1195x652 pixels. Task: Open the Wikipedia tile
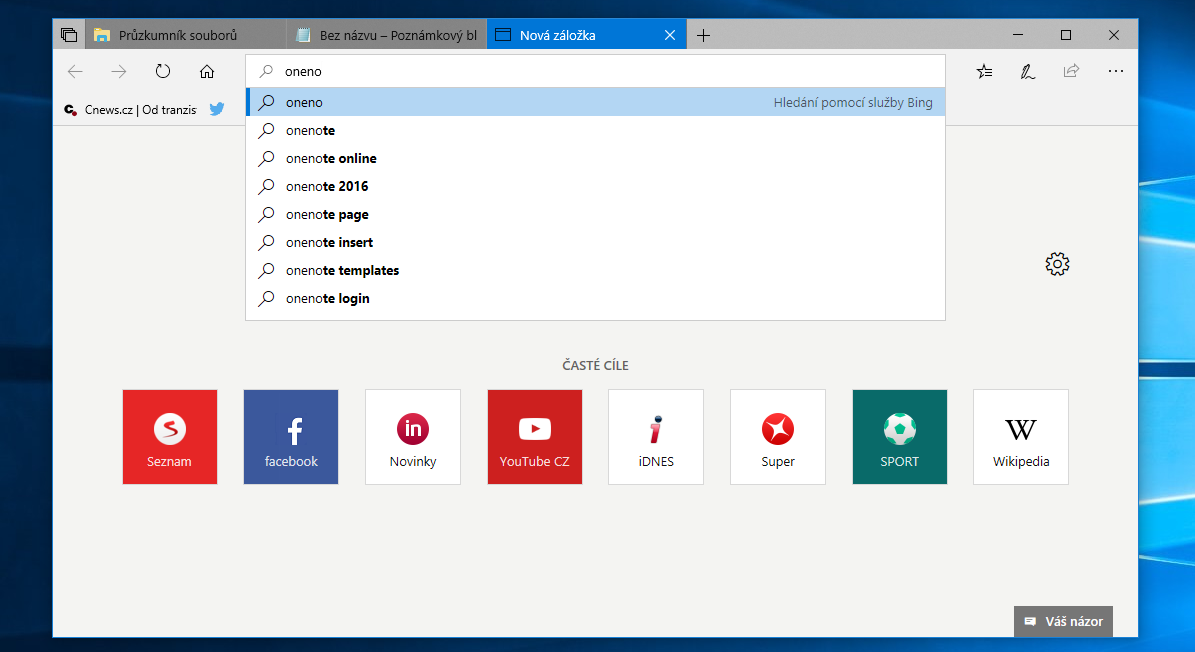pos(1021,437)
